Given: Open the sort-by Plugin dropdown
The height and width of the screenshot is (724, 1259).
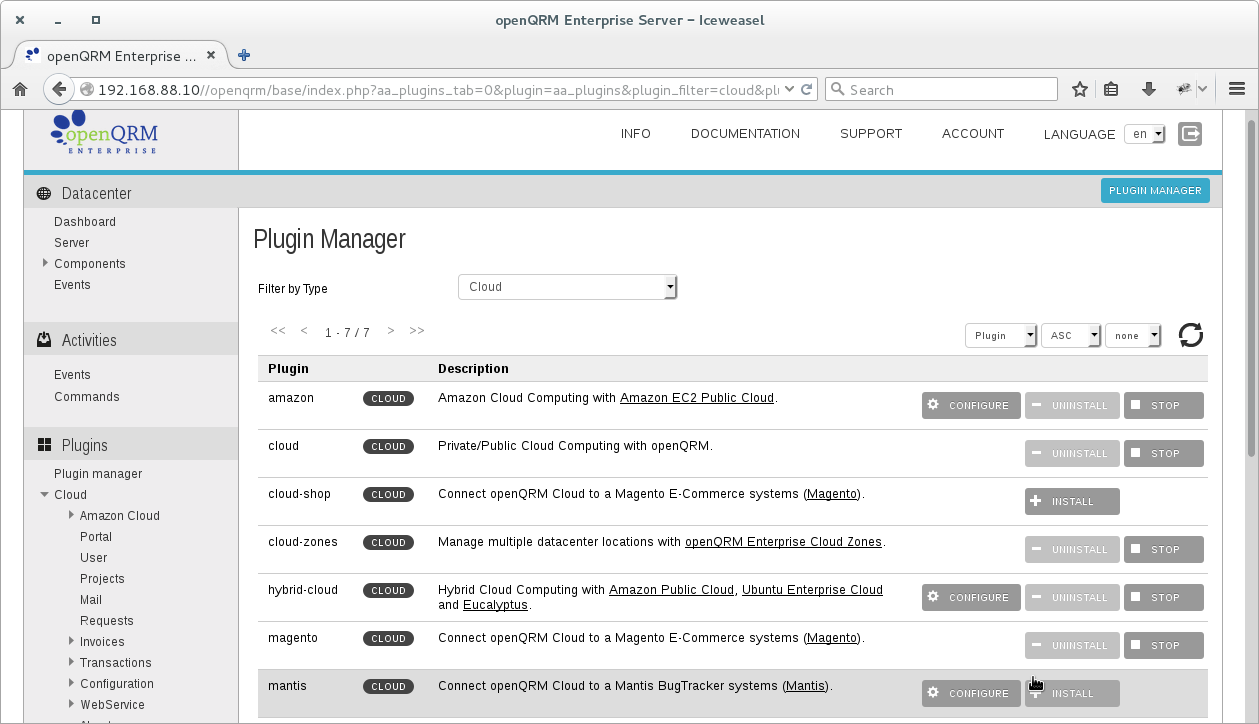Looking at the screenshot, I should [x=1001, y=336].
